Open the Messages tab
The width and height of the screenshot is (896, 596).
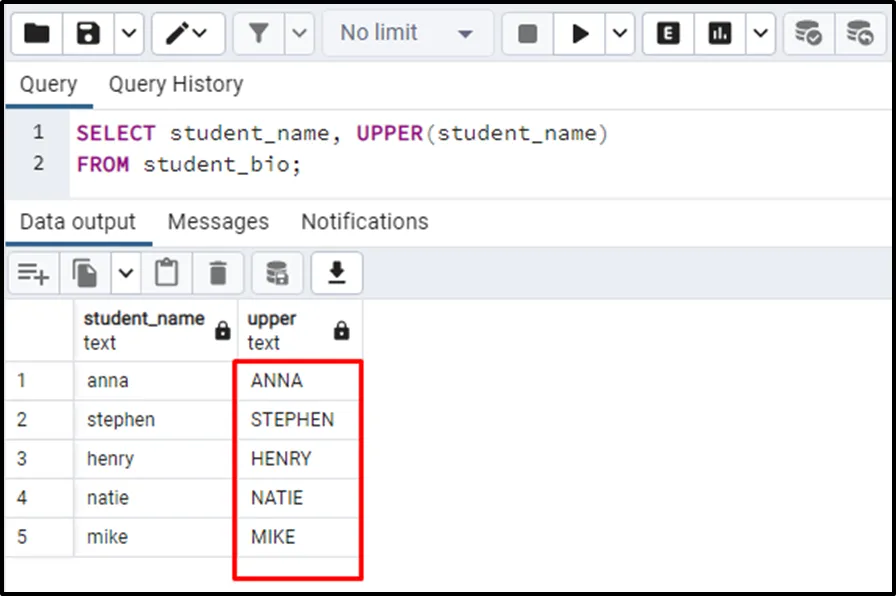(x=218, y=222)
